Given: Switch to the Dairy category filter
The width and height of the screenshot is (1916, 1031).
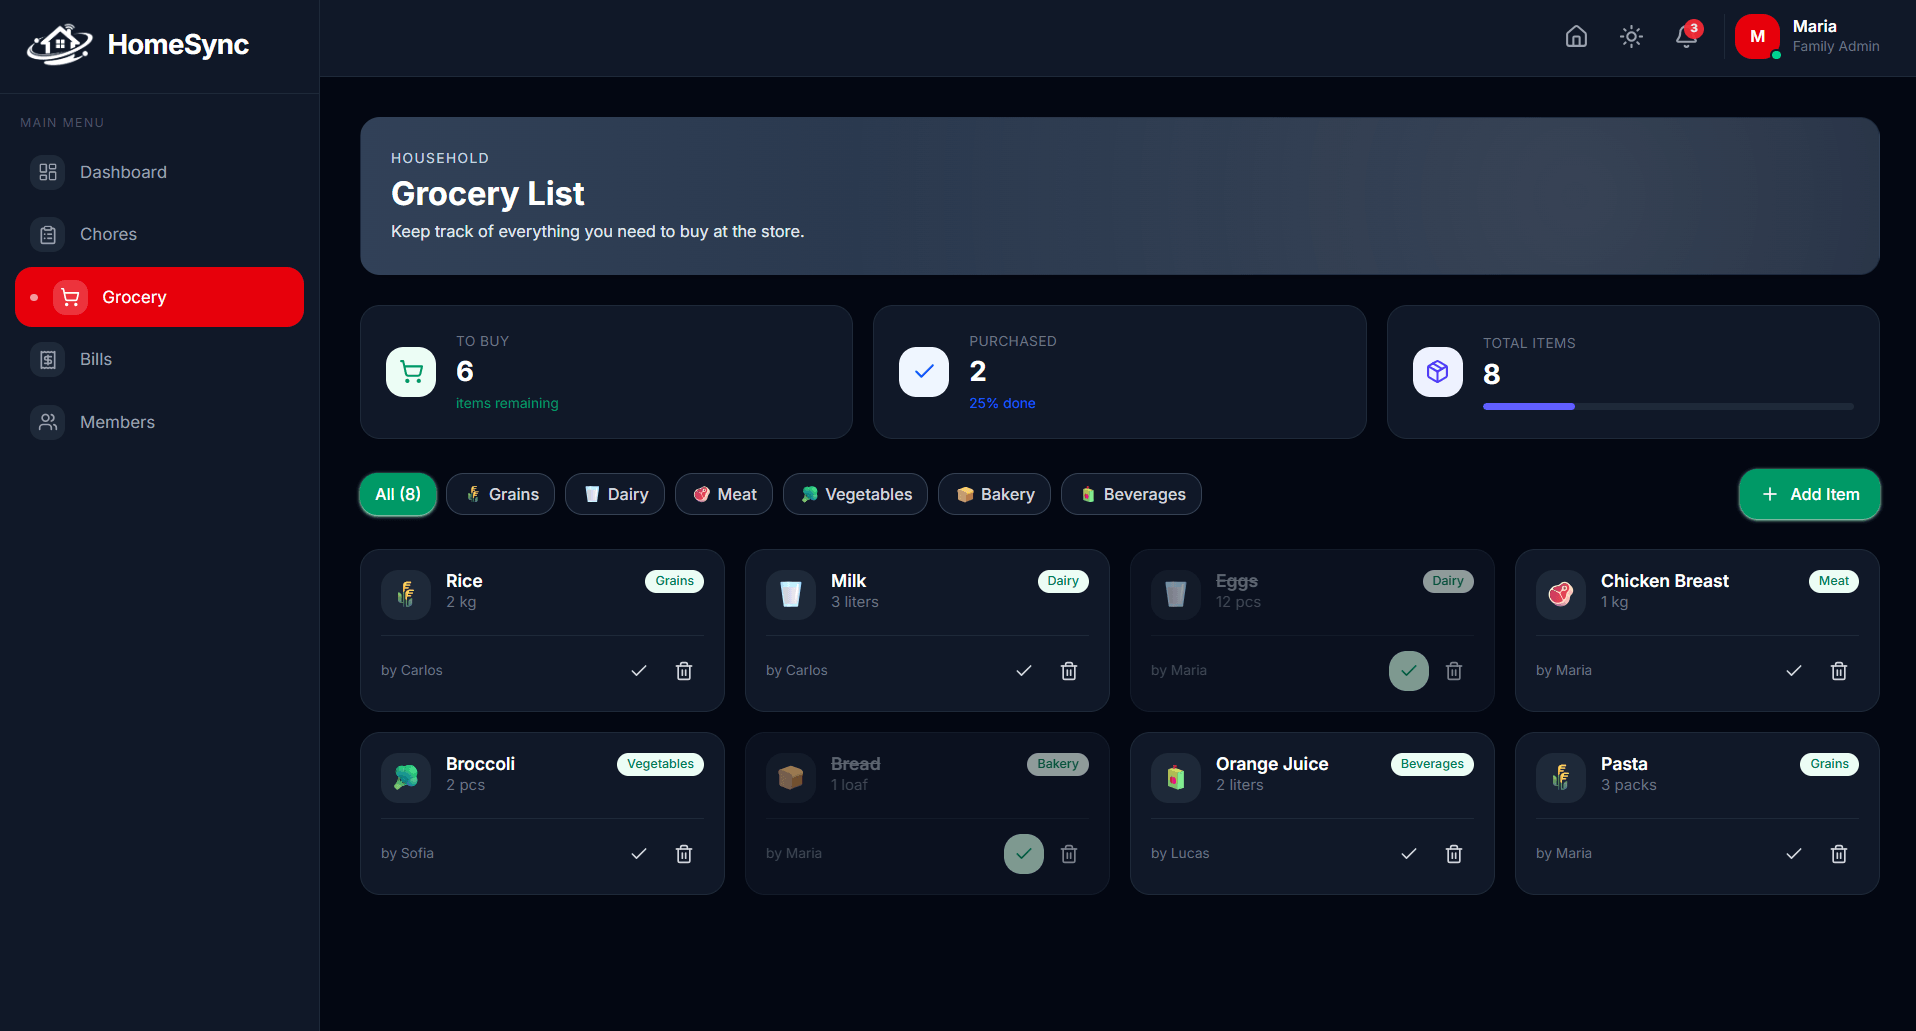Looking at the screenshot, I should (x=614, y=494).
